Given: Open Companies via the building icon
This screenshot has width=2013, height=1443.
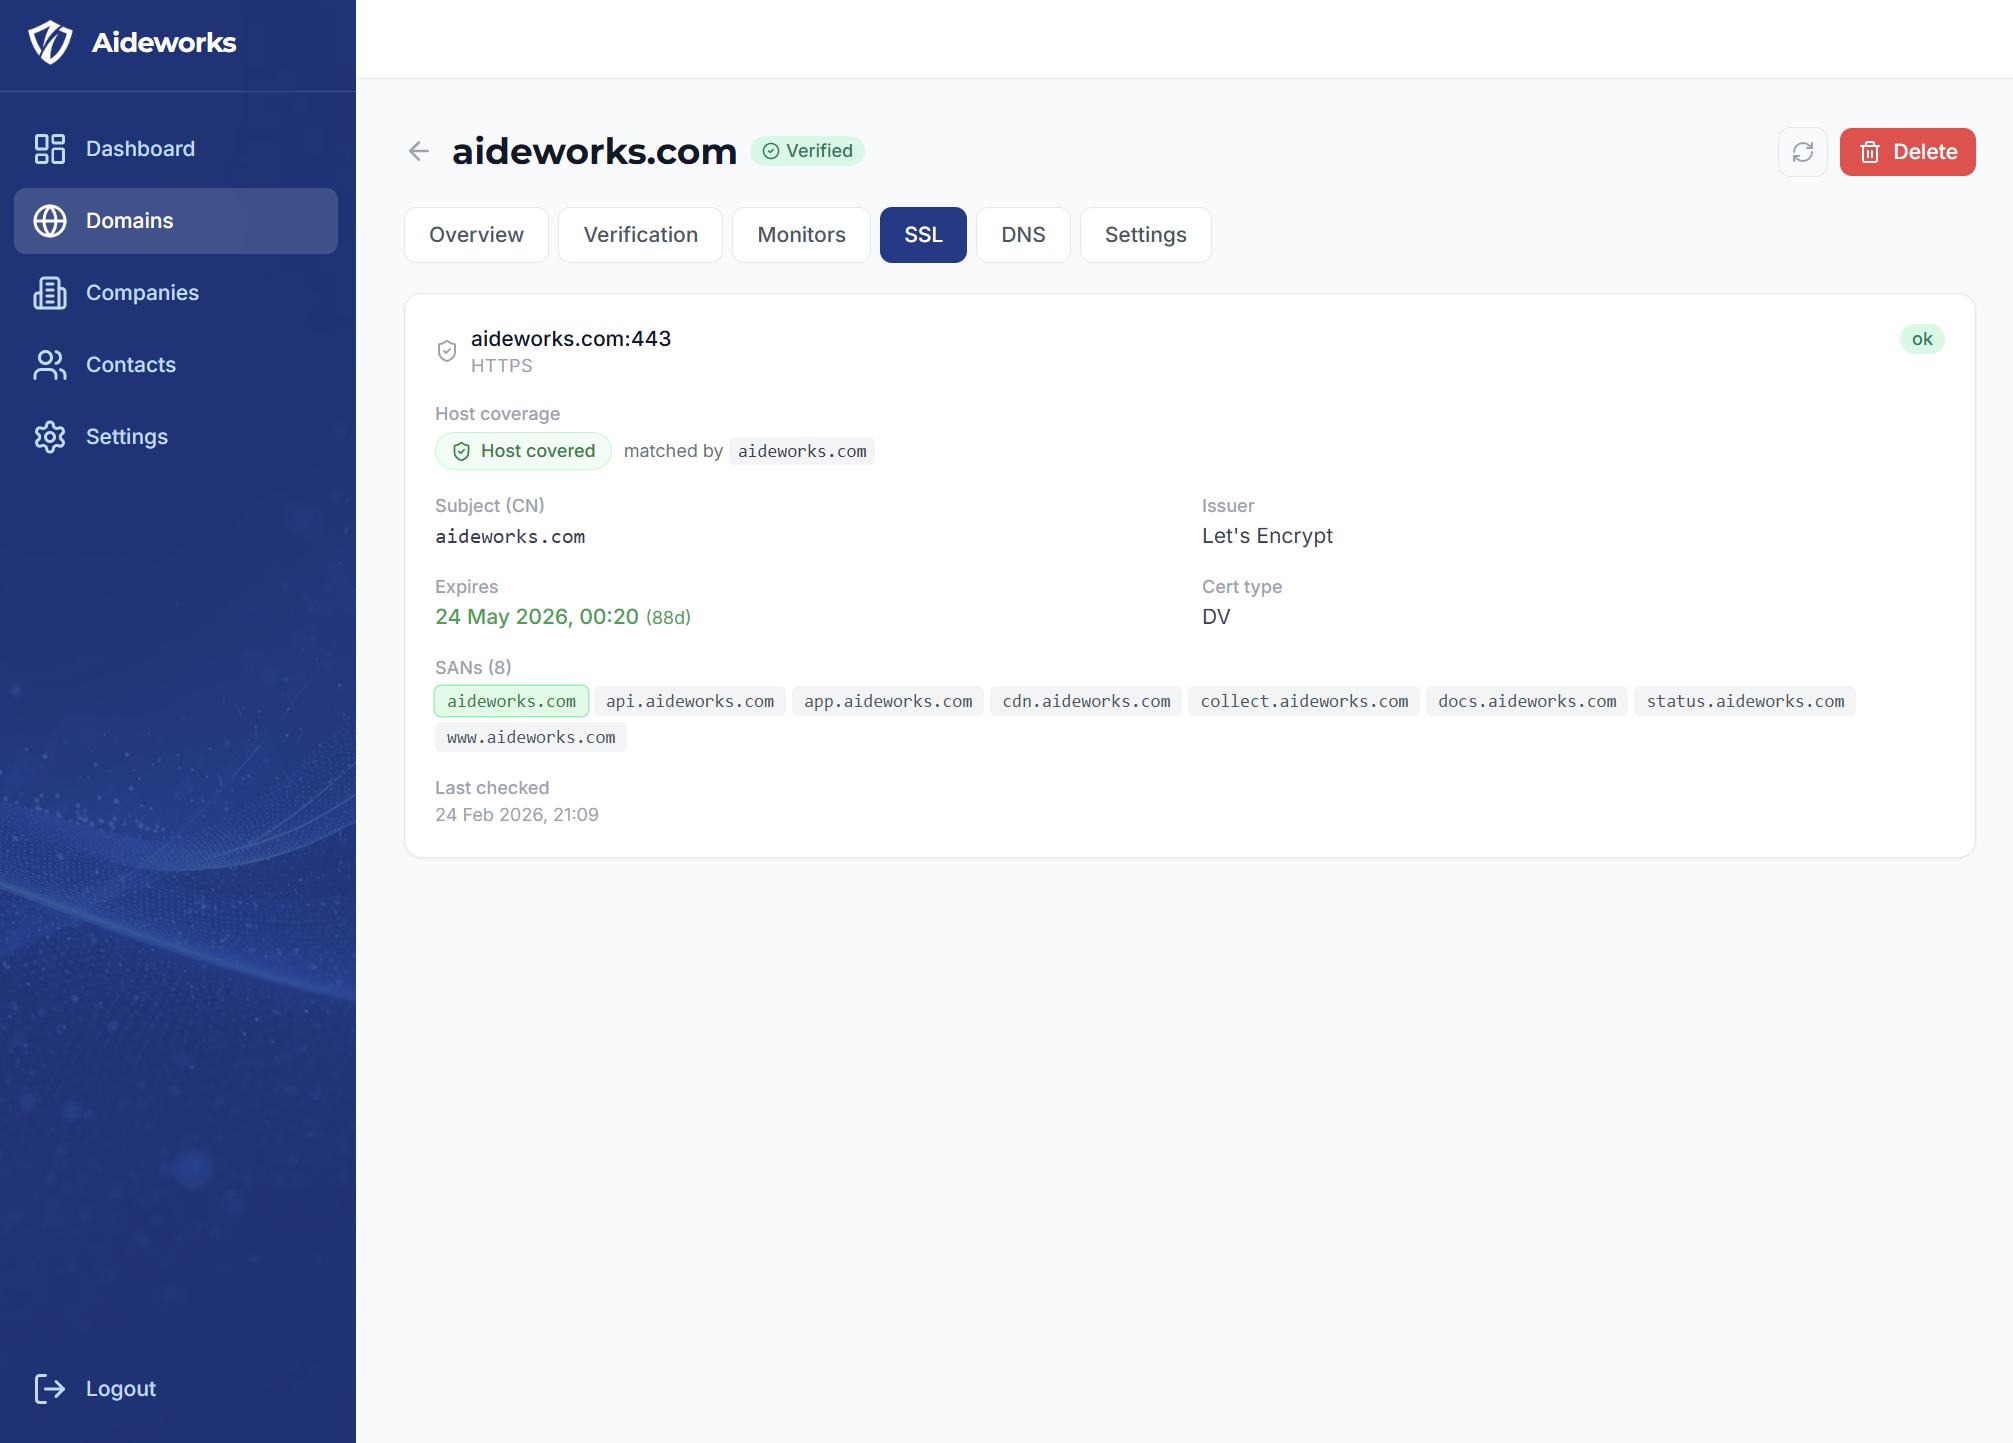Looking at the screenshot, I should 49,292.
